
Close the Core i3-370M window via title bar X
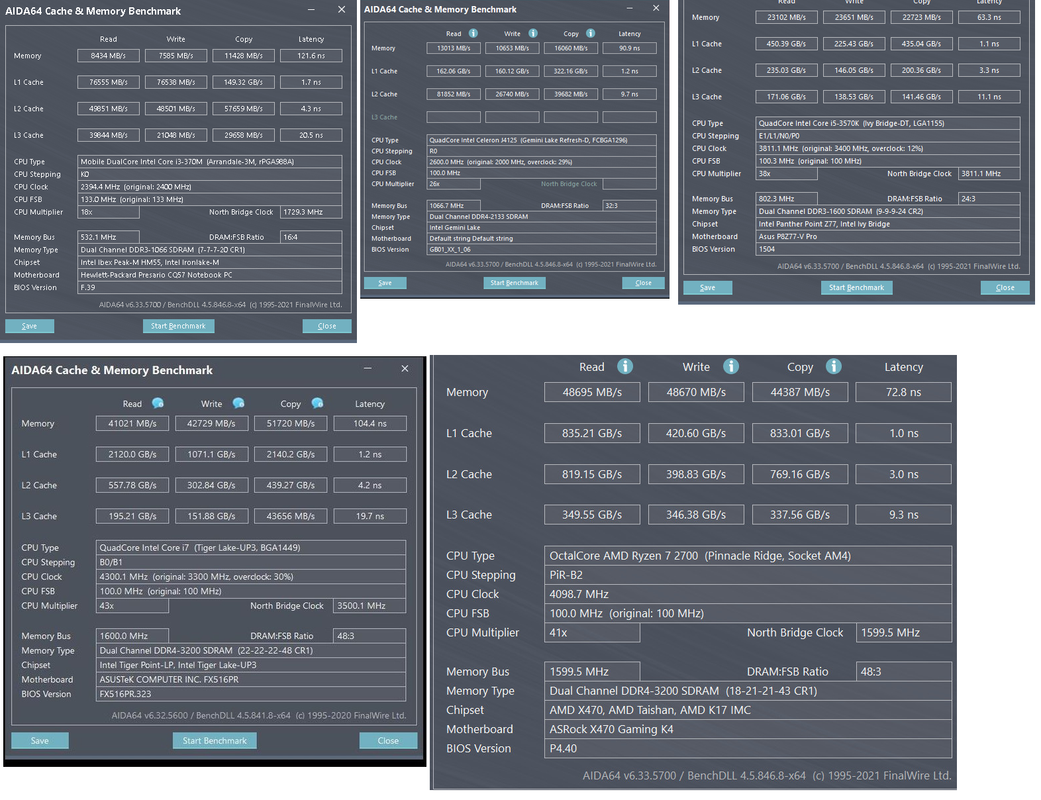[341, 10]
